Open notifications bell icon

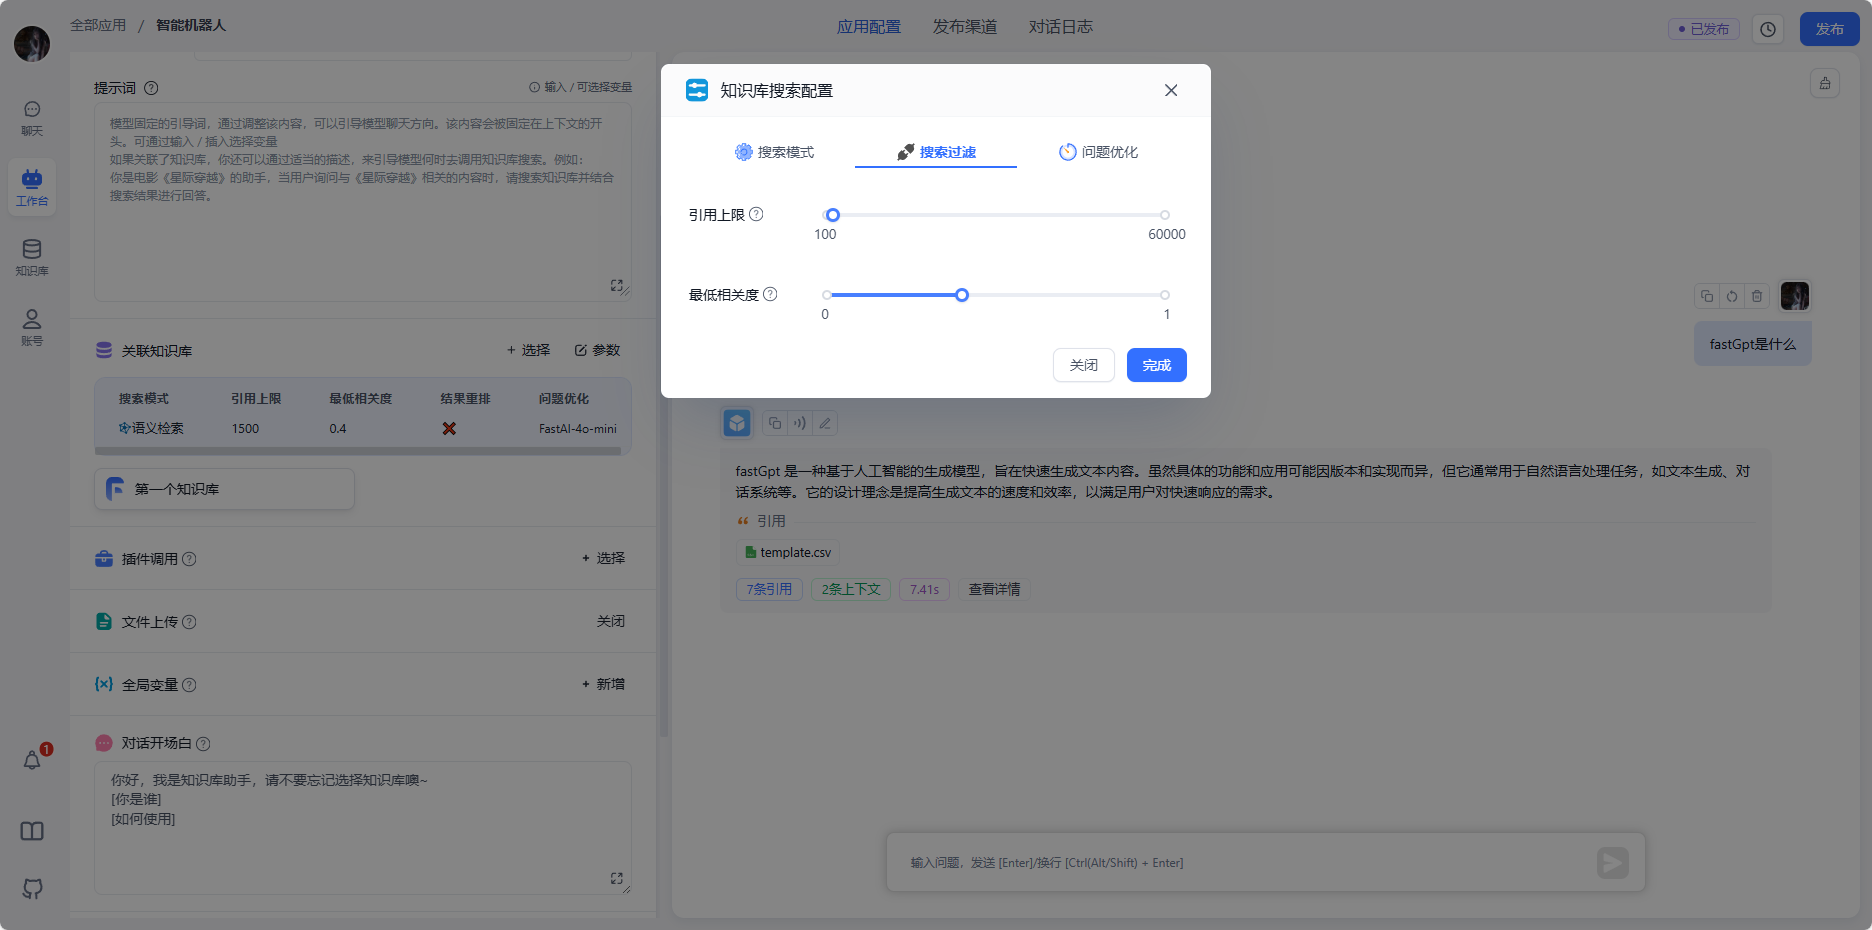[x=32, y=761]
